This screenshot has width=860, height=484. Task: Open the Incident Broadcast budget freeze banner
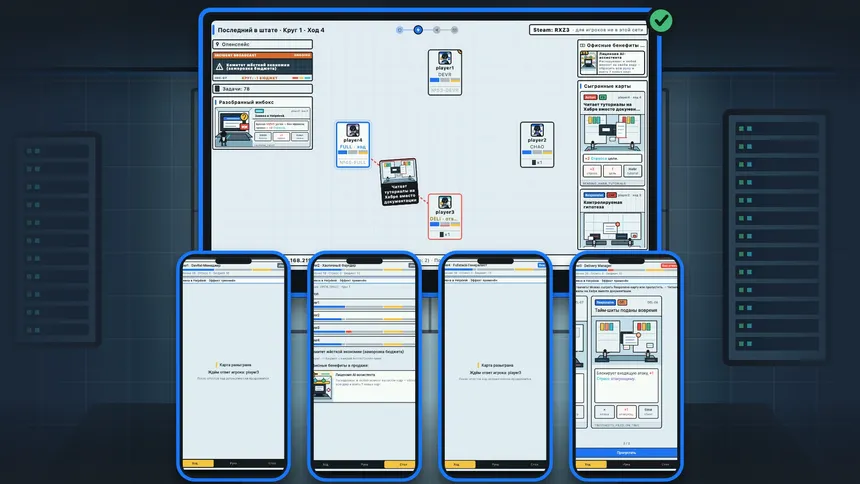(263, 66)
